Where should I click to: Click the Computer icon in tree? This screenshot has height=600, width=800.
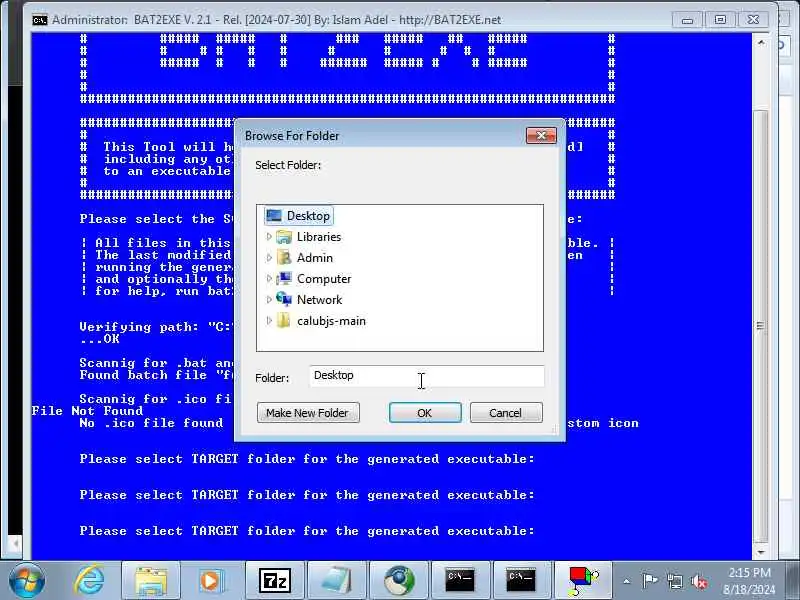(284, 279)
